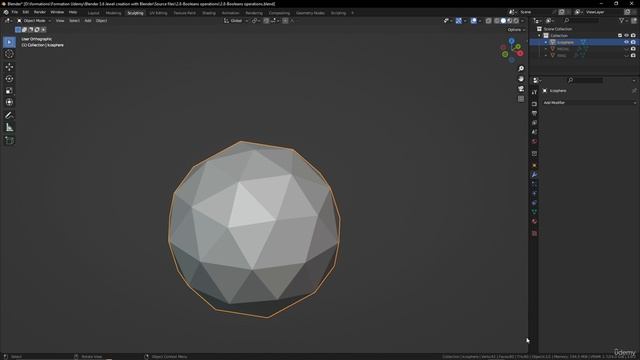
Task: Open the File menu
Action: pos(15,12)
